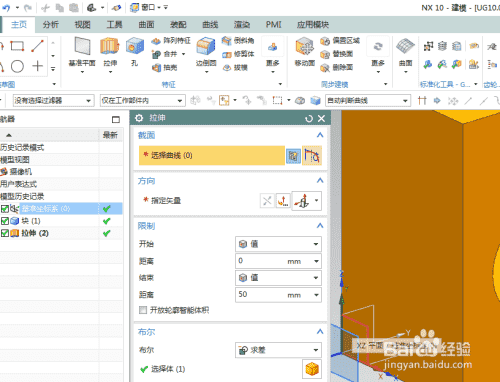Click More (更多) in Feature group
The image size is (500, 382).
(272, 55)
